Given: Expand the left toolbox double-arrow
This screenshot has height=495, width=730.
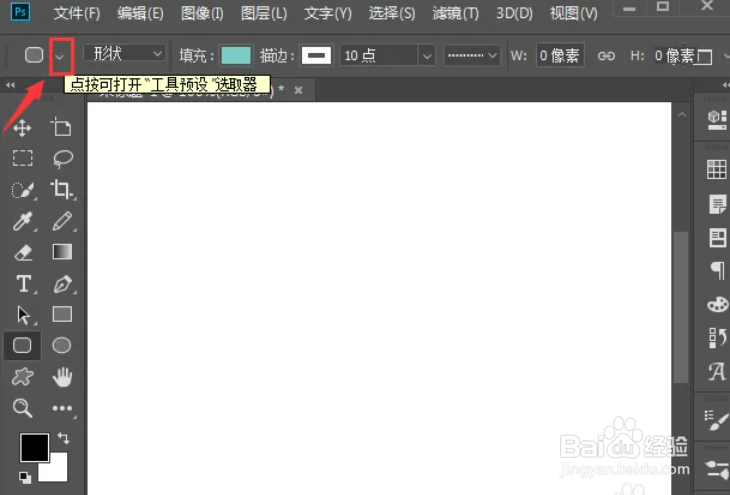Looking at the screenshot, I should (10, 85).
